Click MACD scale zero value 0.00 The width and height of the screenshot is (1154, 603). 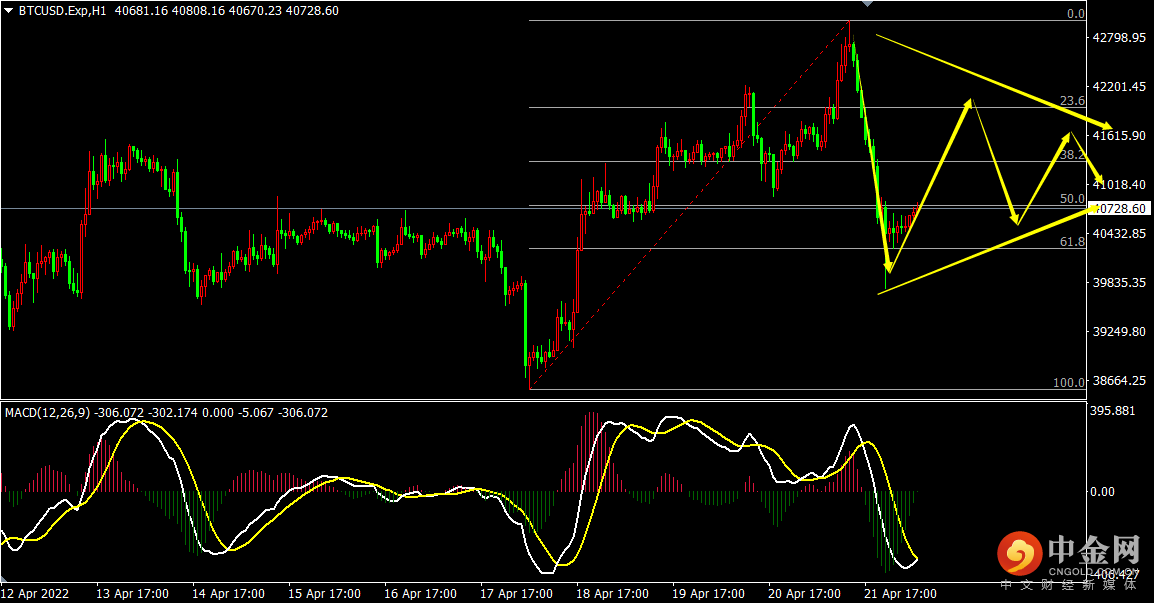pyautogui.click(x=1102, y=492)
